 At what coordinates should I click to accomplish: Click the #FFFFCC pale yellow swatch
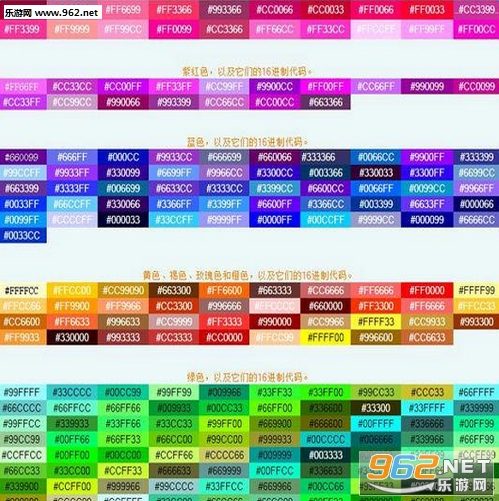[x=23, y=290]
